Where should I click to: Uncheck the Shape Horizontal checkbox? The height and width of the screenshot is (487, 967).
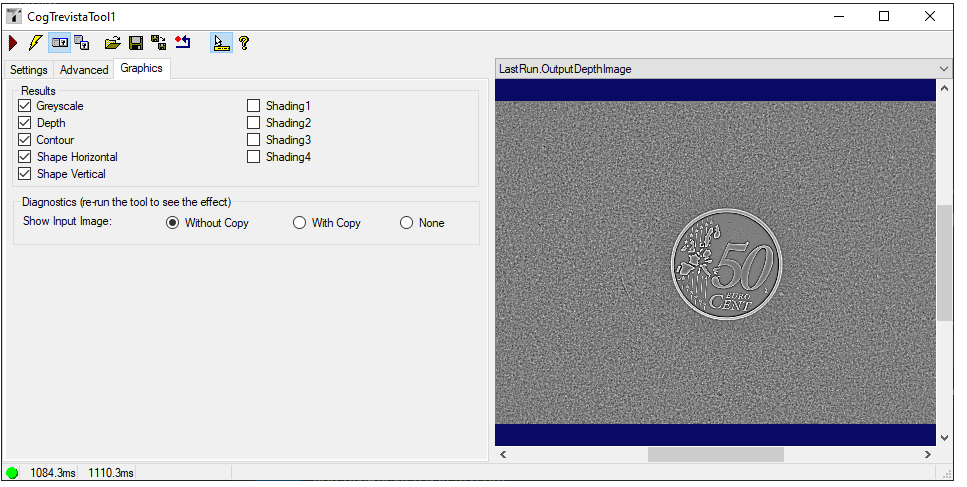[x=25, y=157]
